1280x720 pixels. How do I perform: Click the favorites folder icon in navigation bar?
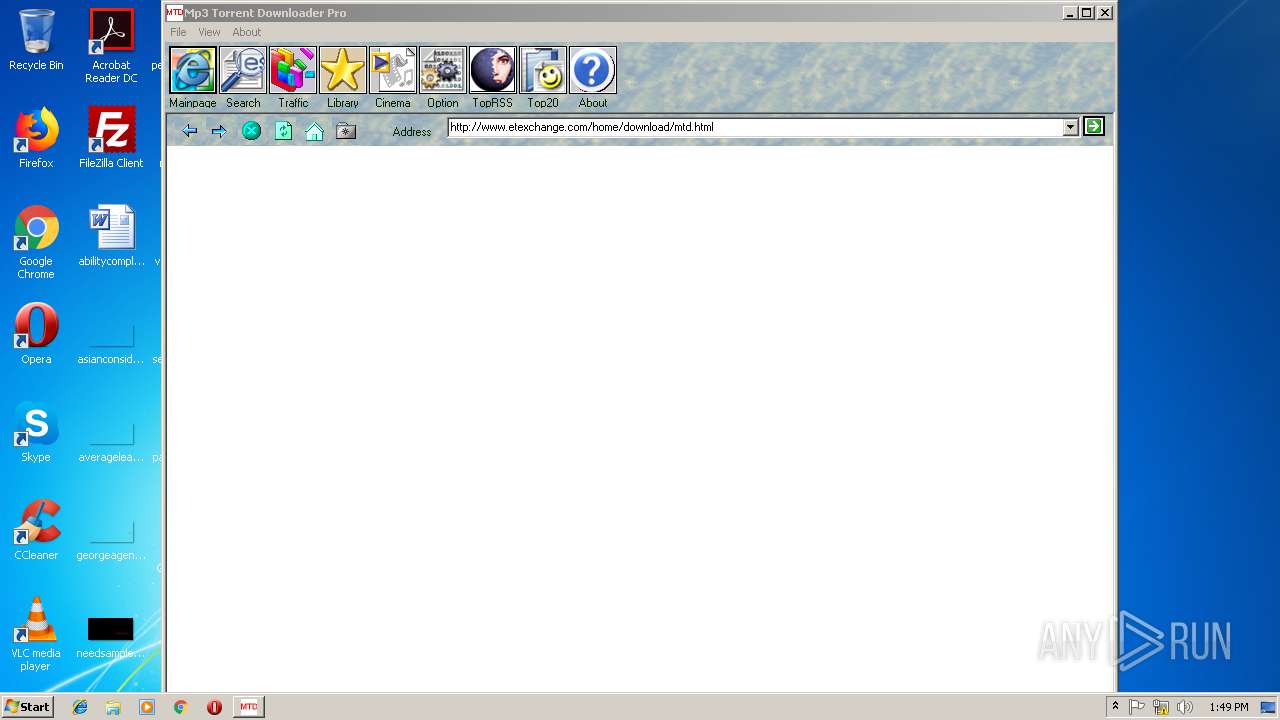pyautogui.click(x=346, y=131)
